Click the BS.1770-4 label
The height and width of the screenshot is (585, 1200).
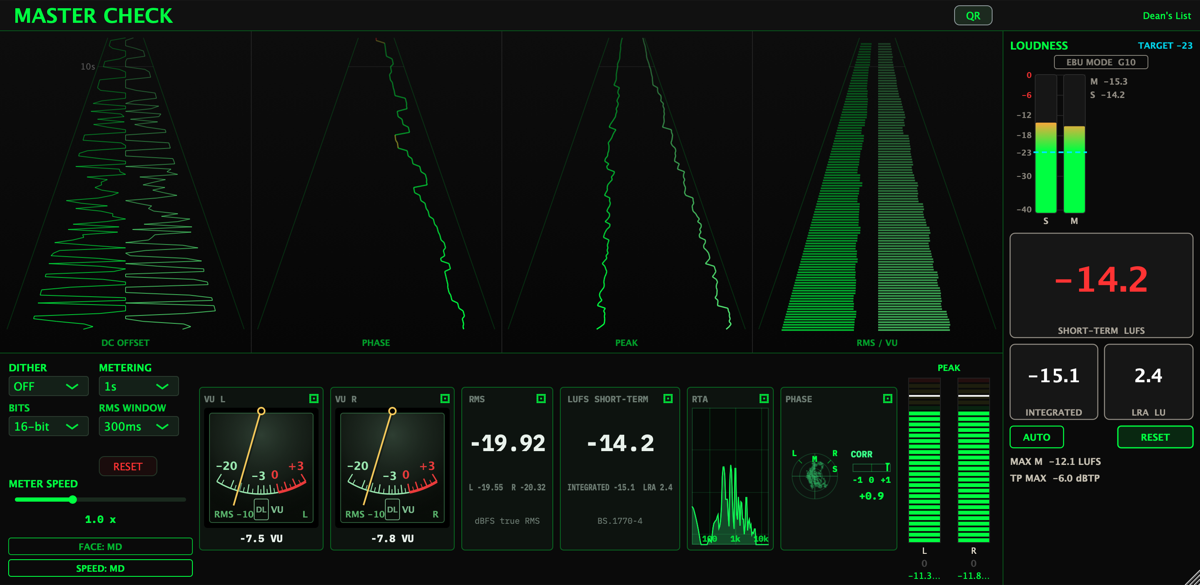coord(620,521)
